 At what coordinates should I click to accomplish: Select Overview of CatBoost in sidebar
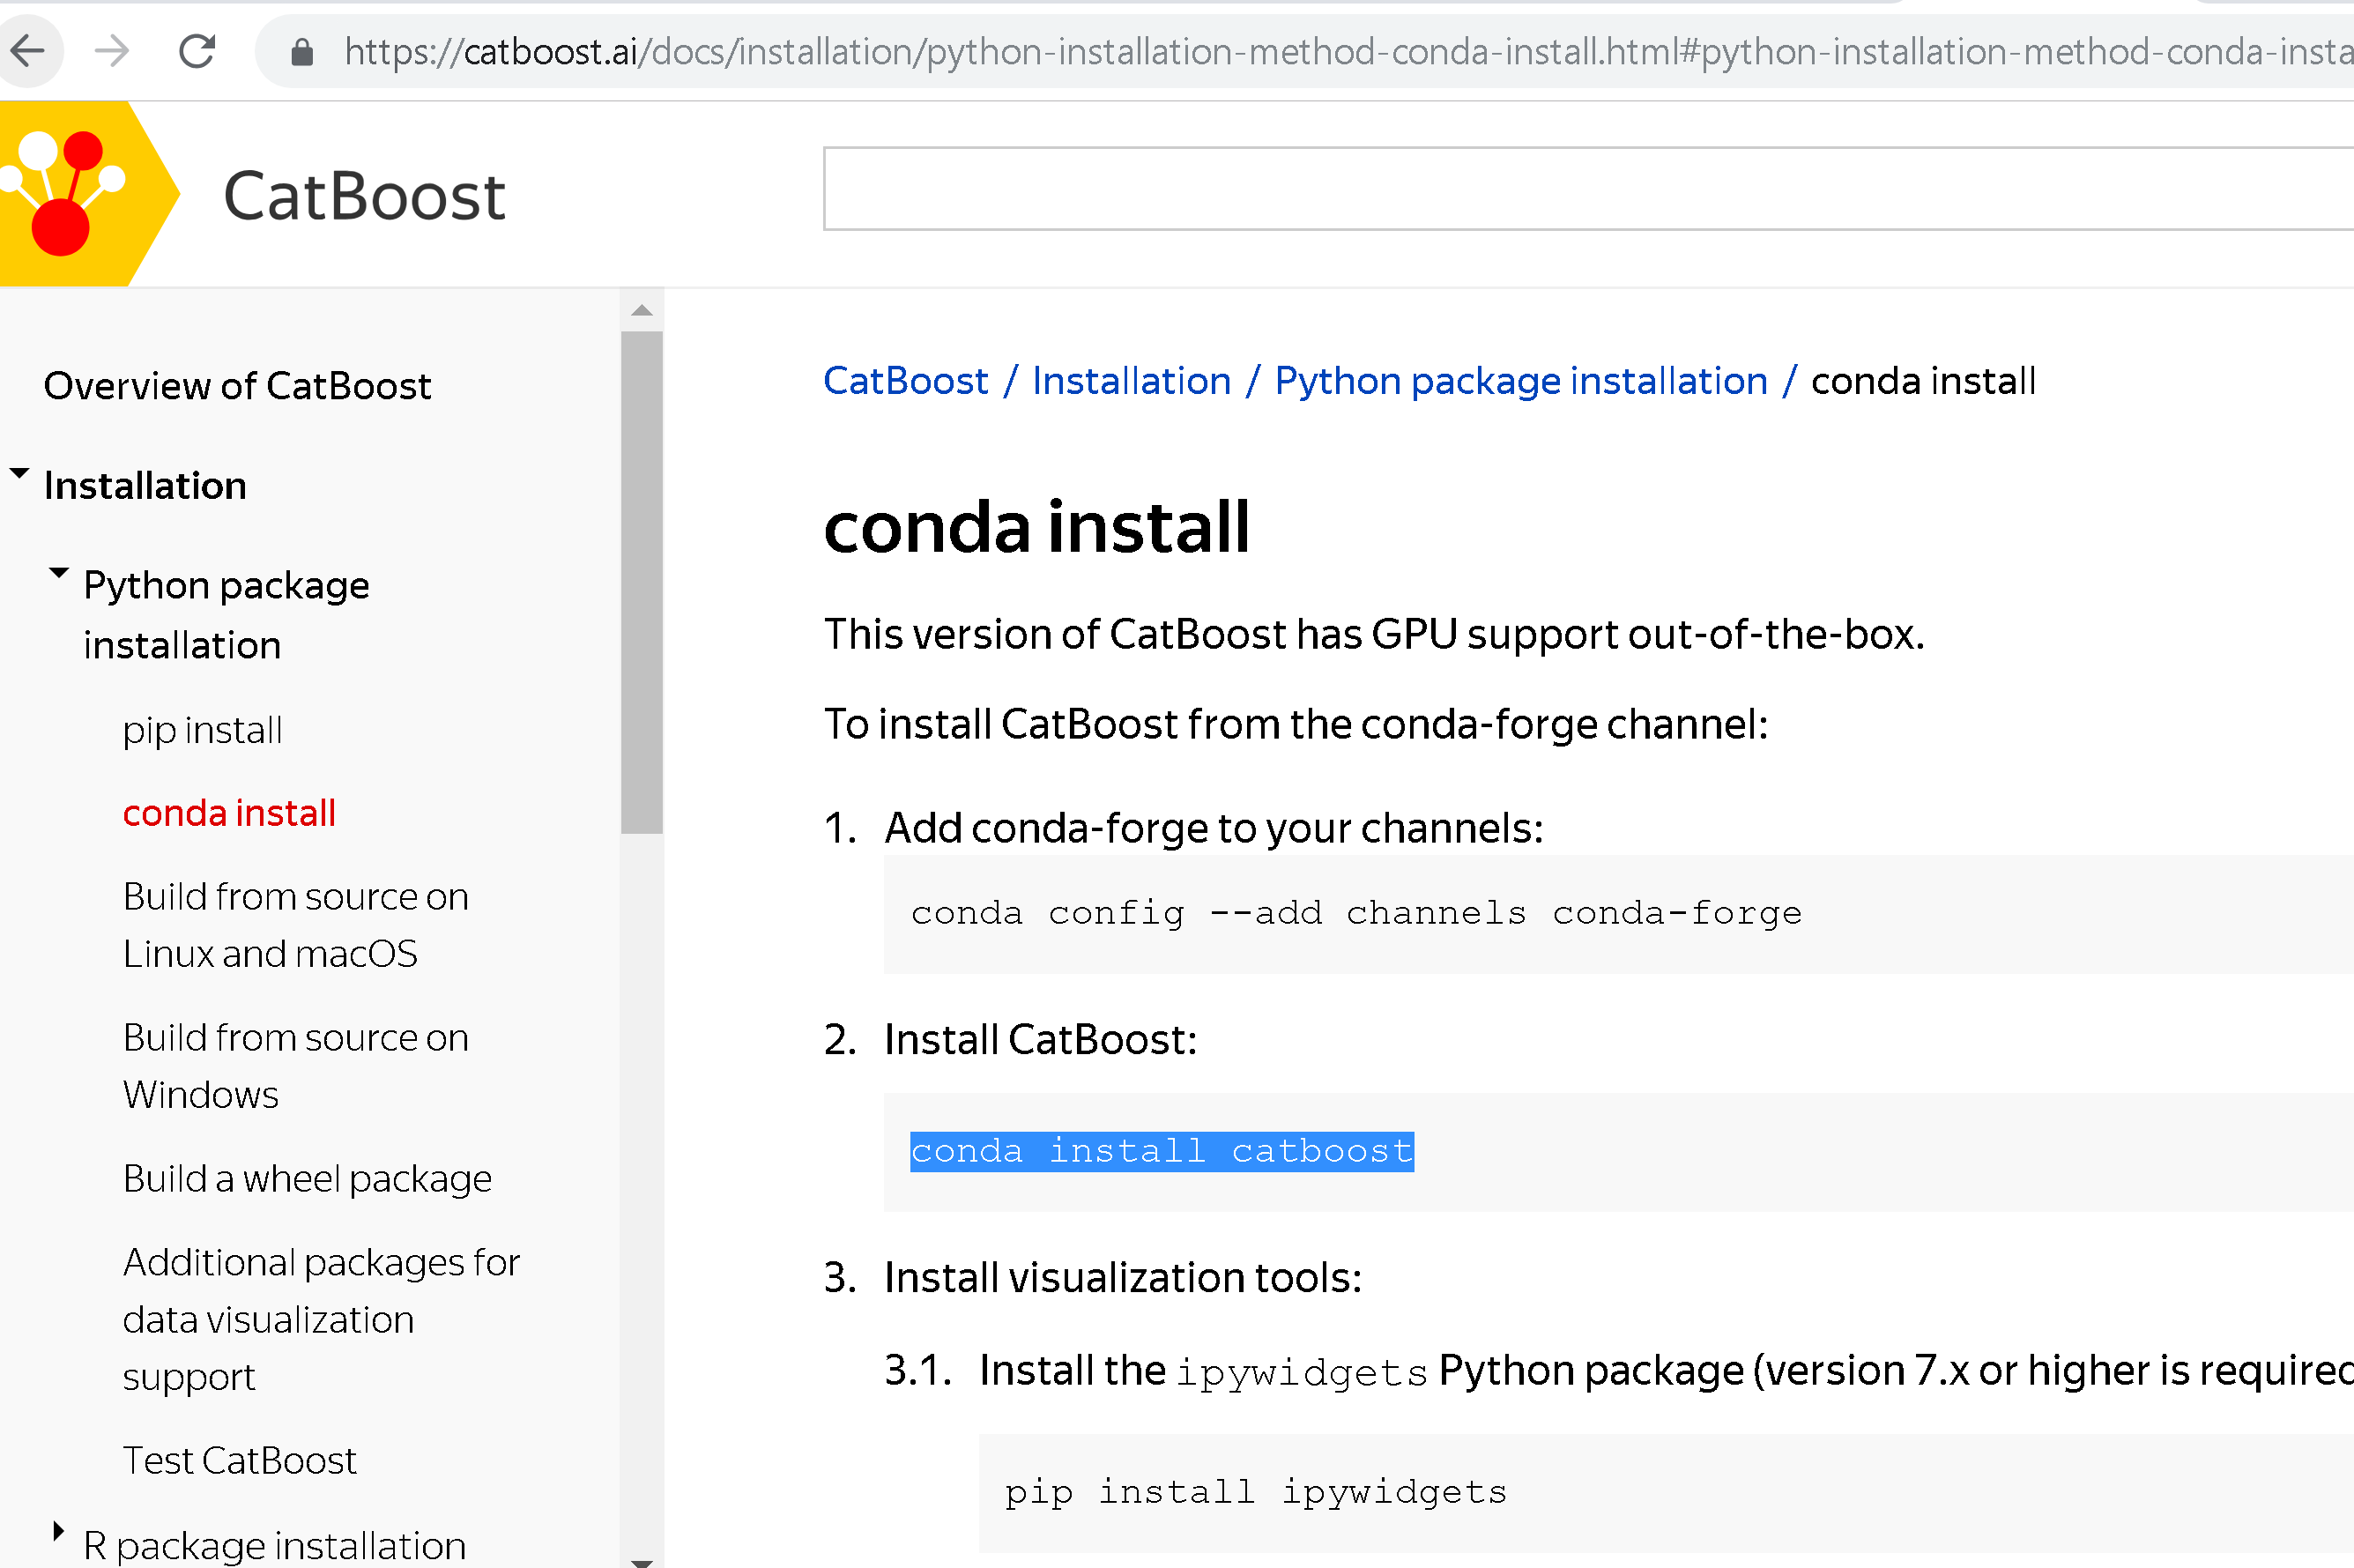tap(236, 386)
